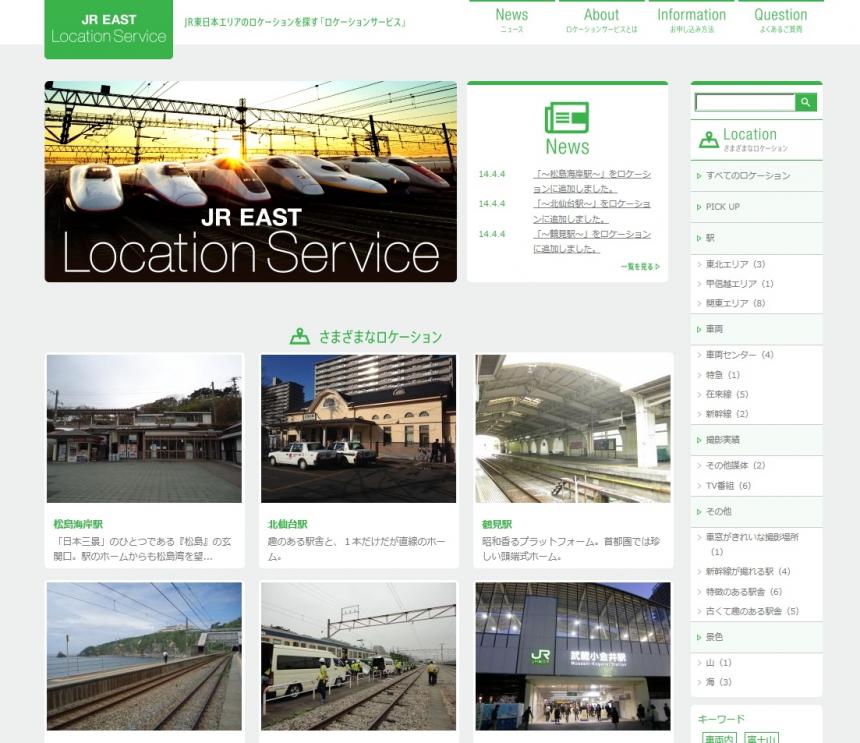The height and width of the screenshot is (743, 860).
Task: Open the Information menu item
Action: click(691, 20)
